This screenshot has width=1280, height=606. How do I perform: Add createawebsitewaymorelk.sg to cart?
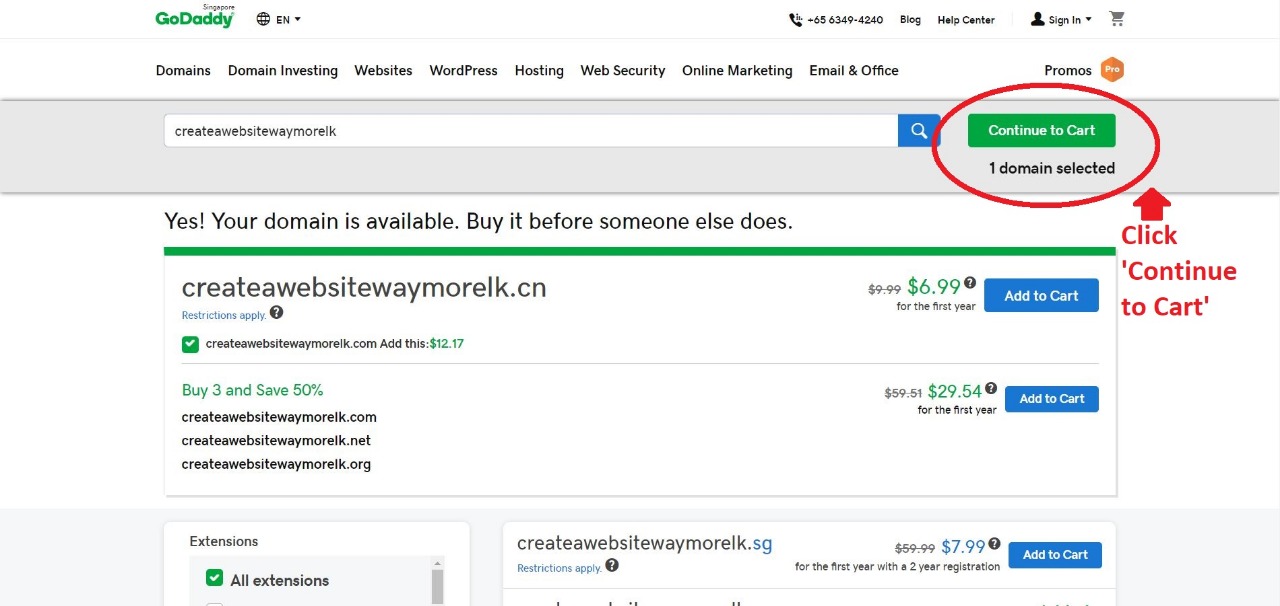click(x=1055, y=555)
